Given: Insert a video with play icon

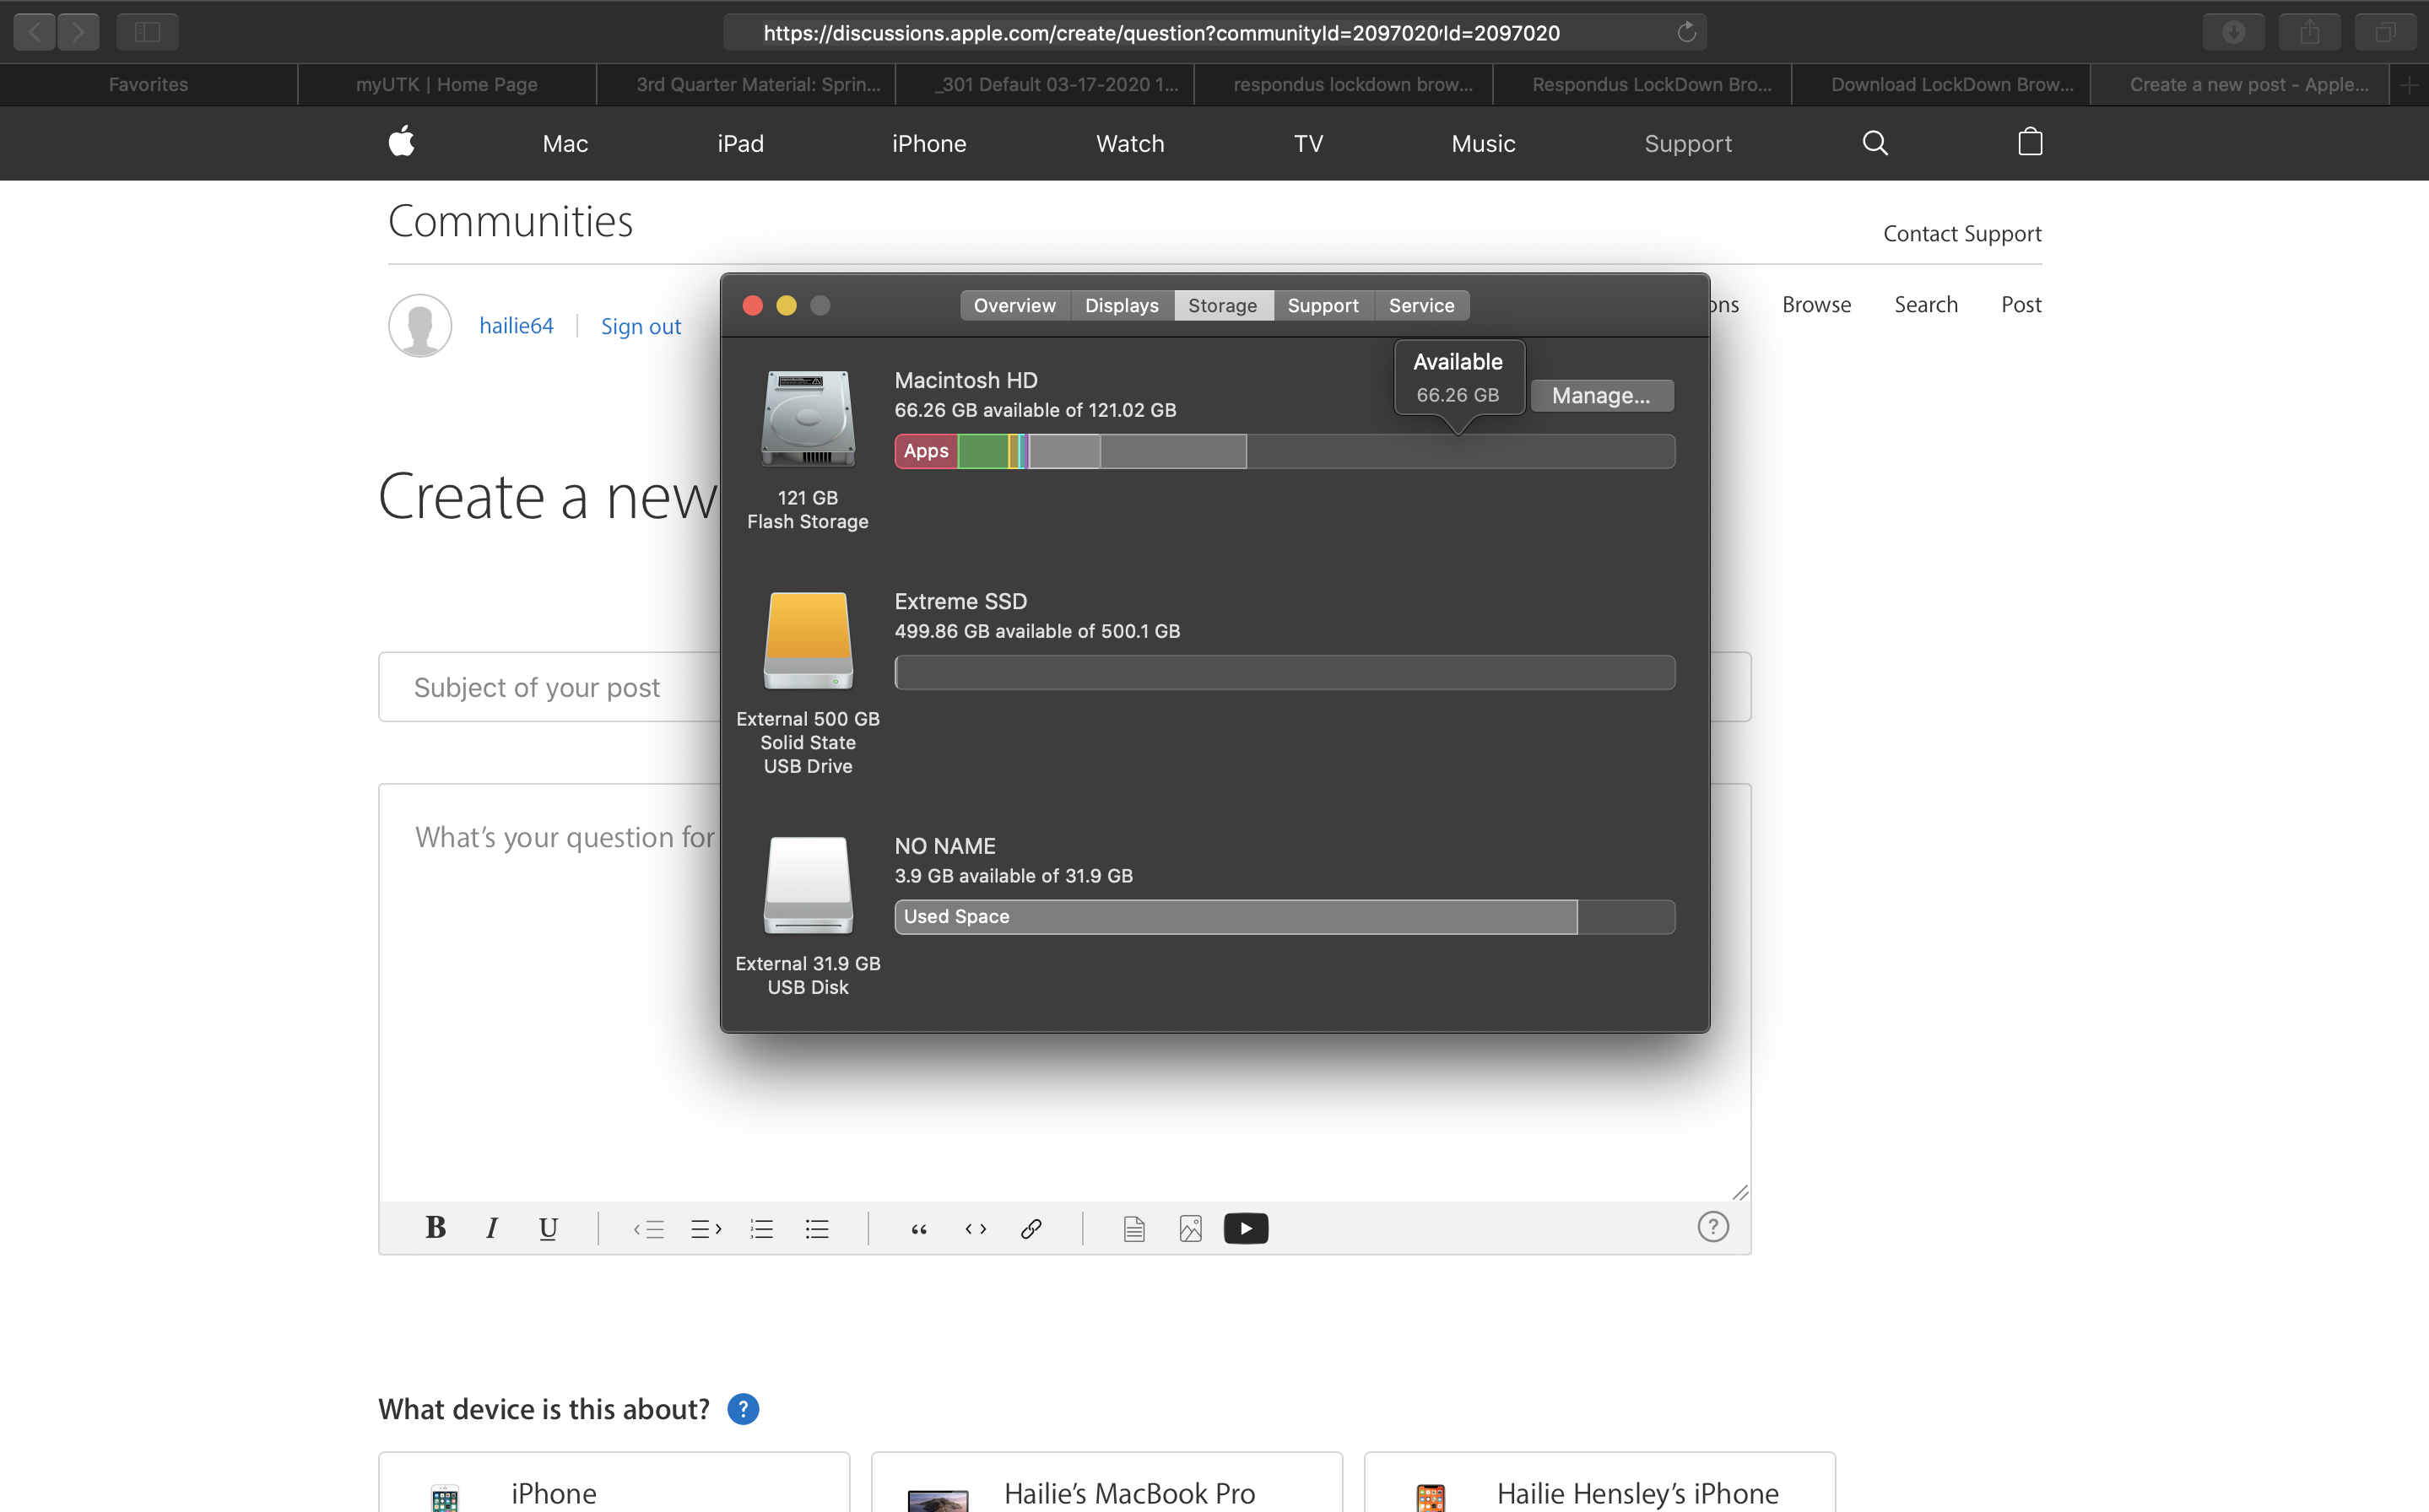Looking at the screenshot, I should [1245, 1228].
